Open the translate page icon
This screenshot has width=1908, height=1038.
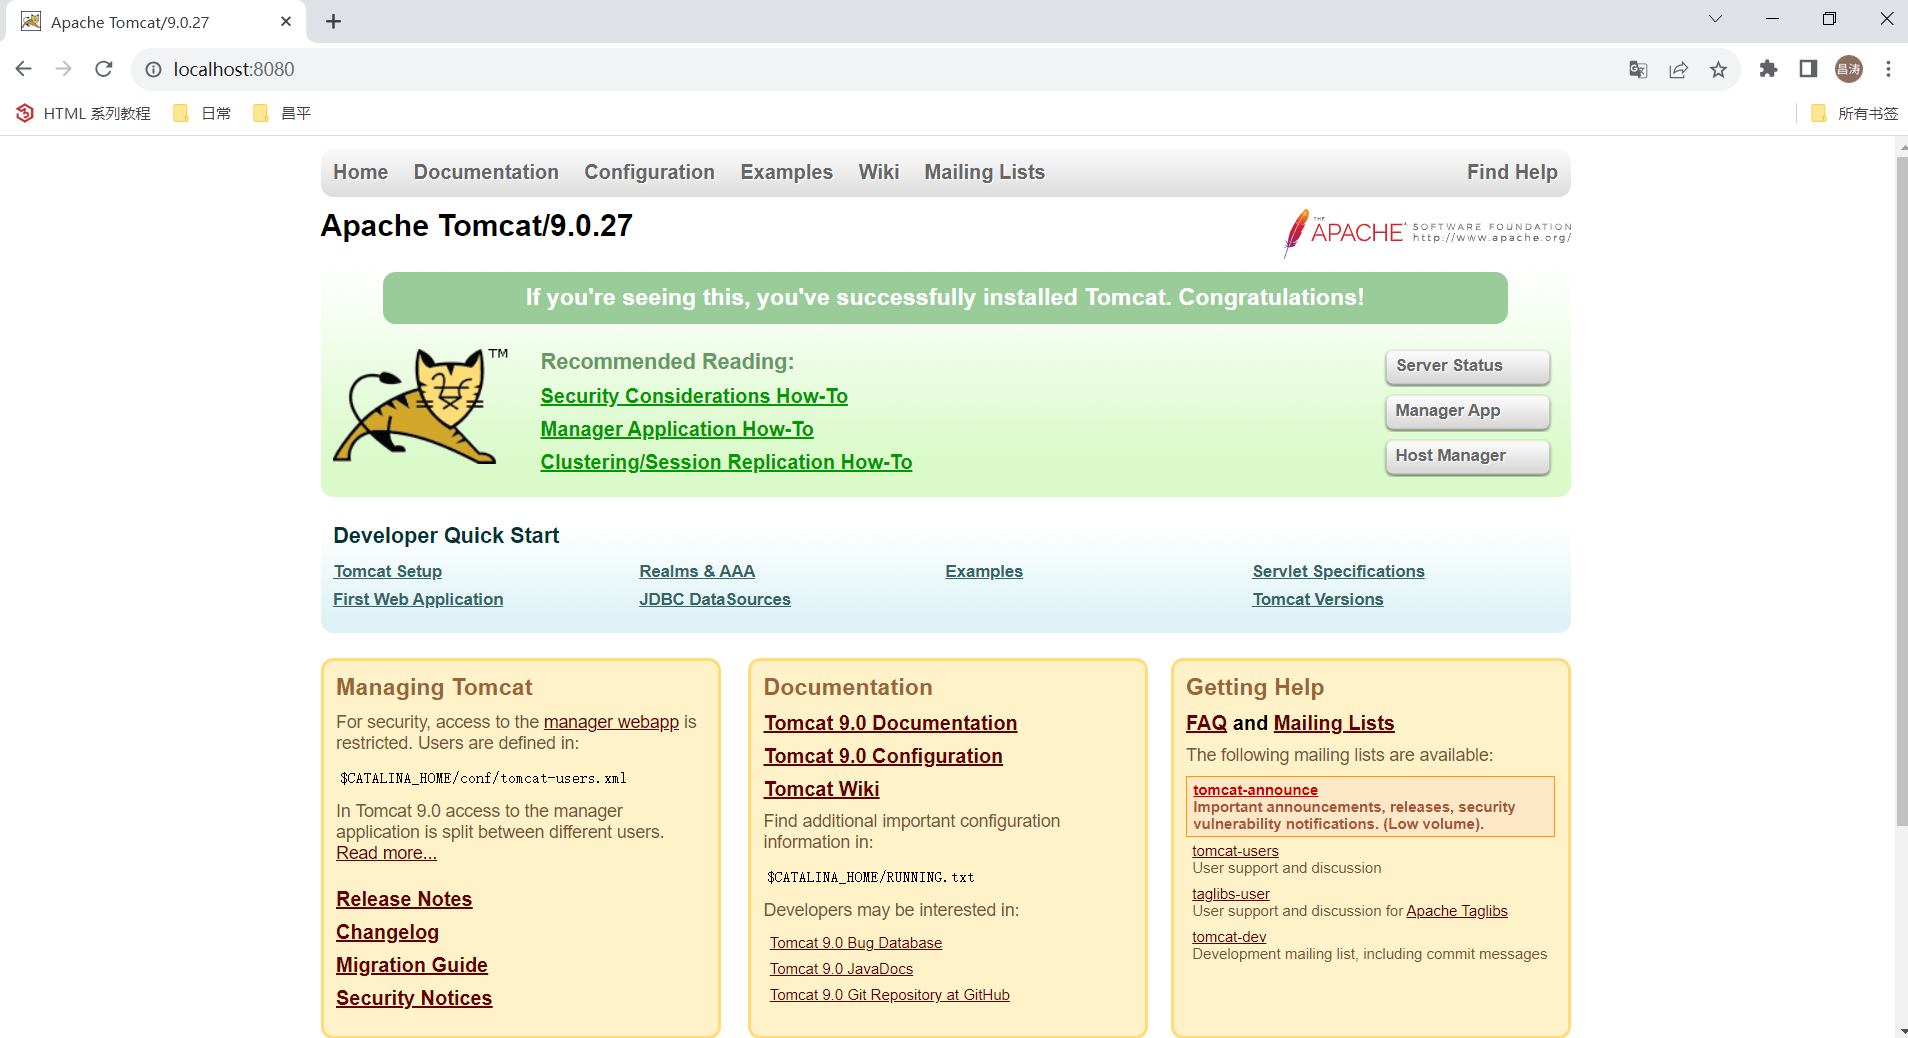pos(1638,69)
